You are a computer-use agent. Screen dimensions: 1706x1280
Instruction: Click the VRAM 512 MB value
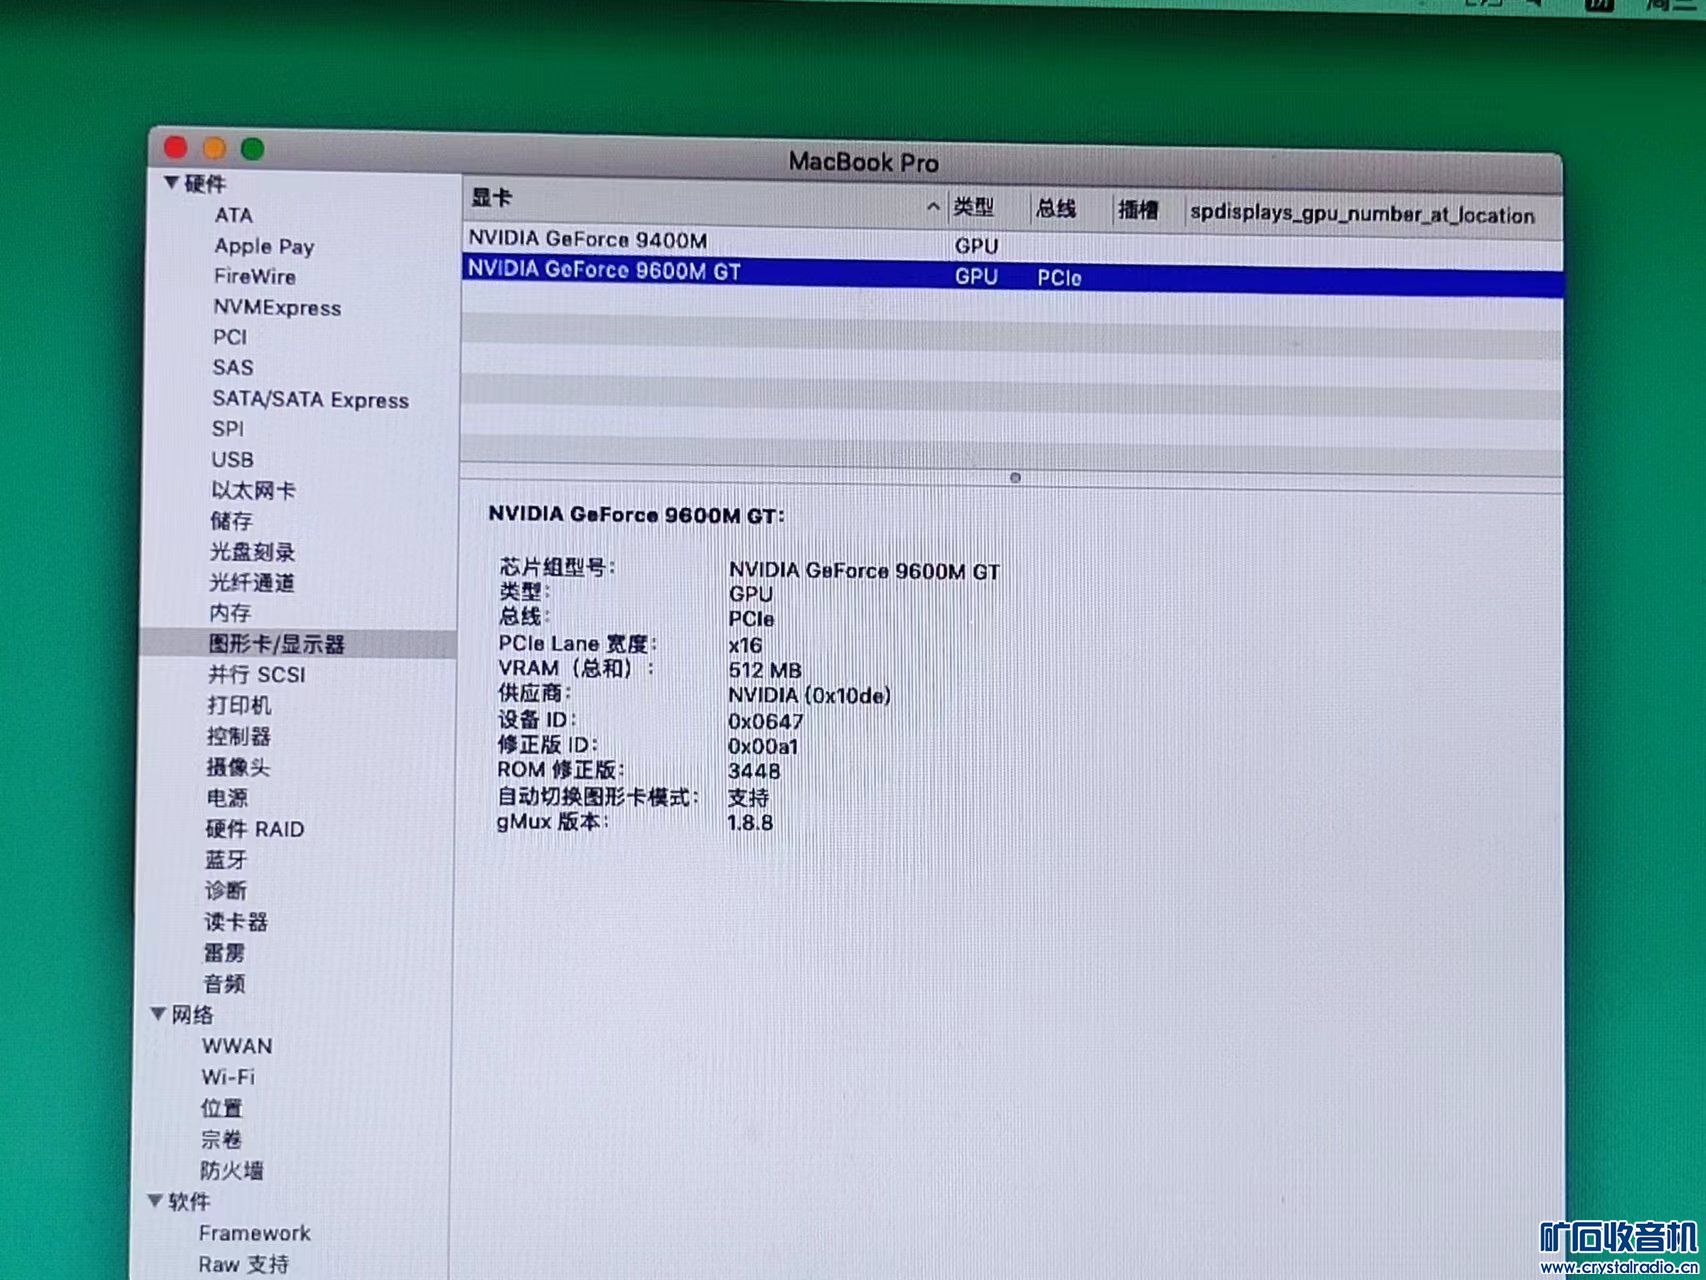click(x=765, y=670)
